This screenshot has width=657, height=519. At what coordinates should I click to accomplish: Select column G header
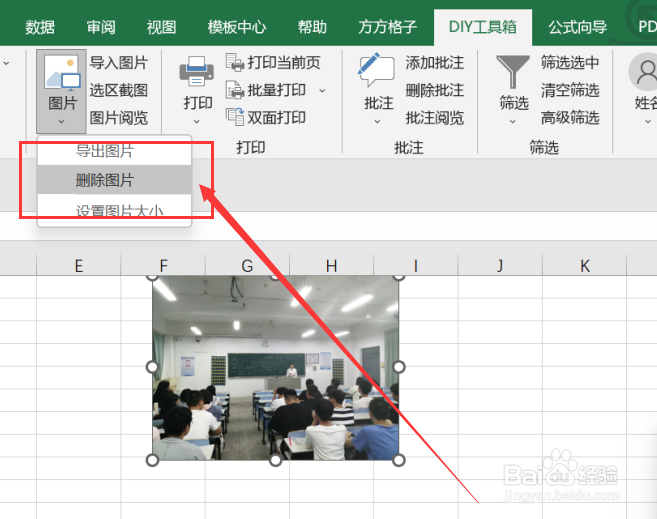(x=247, y=265)
